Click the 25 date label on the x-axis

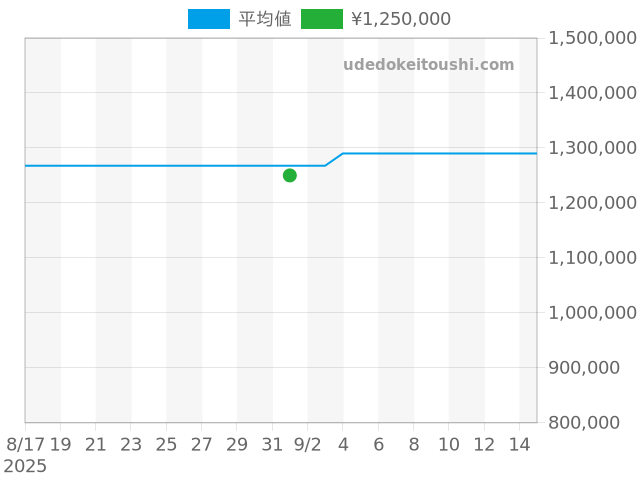166,444
